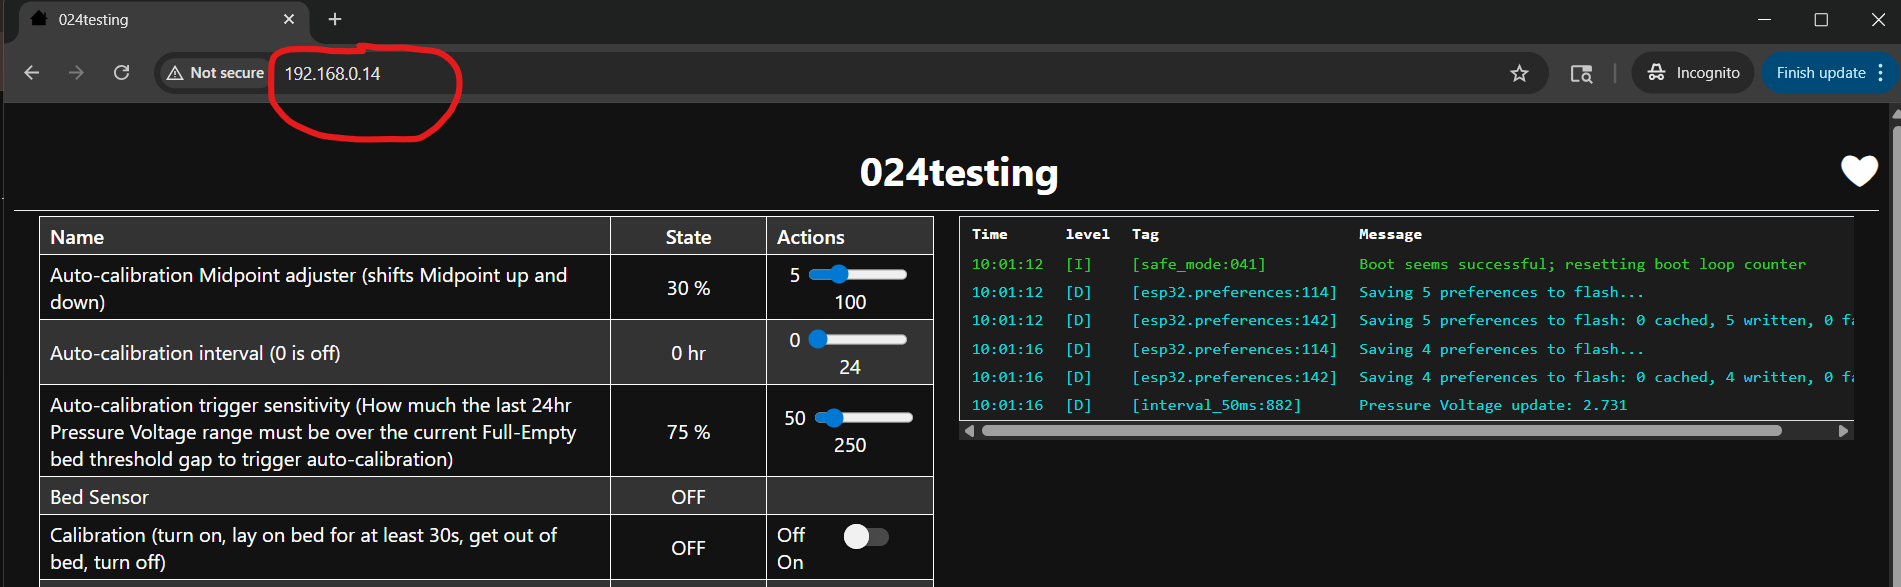Click the log scrollbar left arrow
The image size is (1901, 587).
click(969, 431)
